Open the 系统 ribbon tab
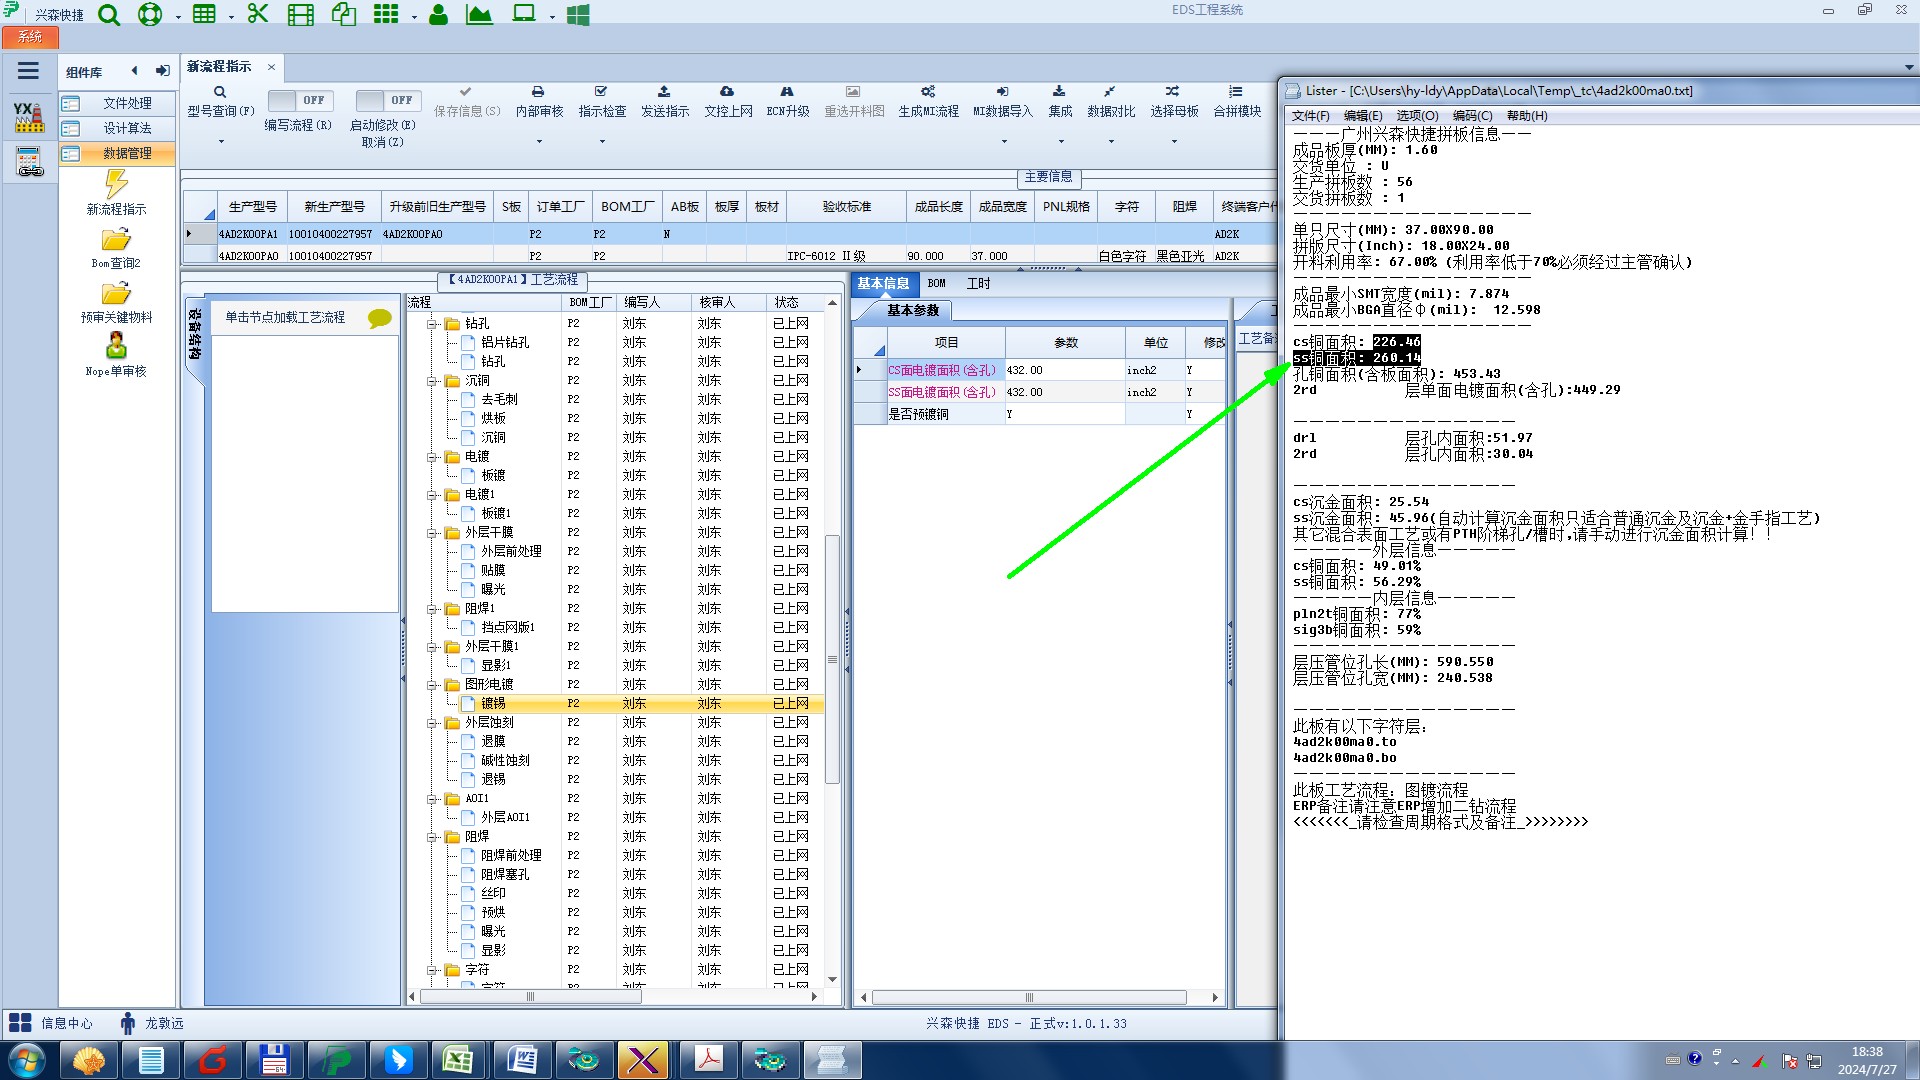 (30, 37)
